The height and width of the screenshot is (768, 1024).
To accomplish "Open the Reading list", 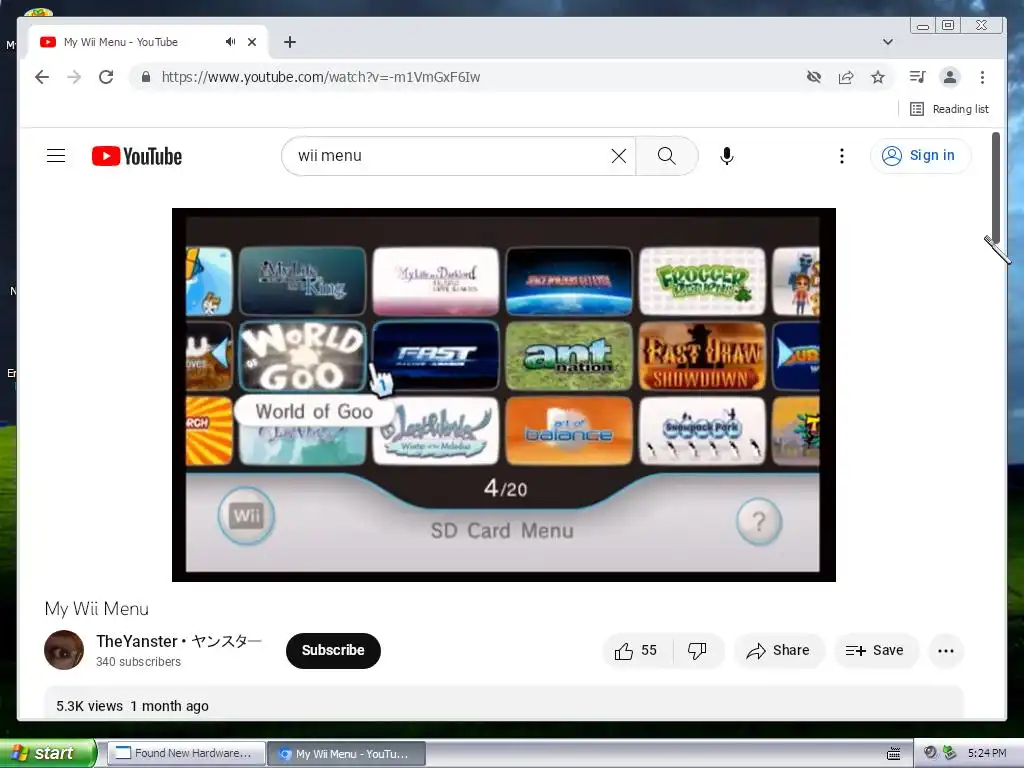I will 949,109.
